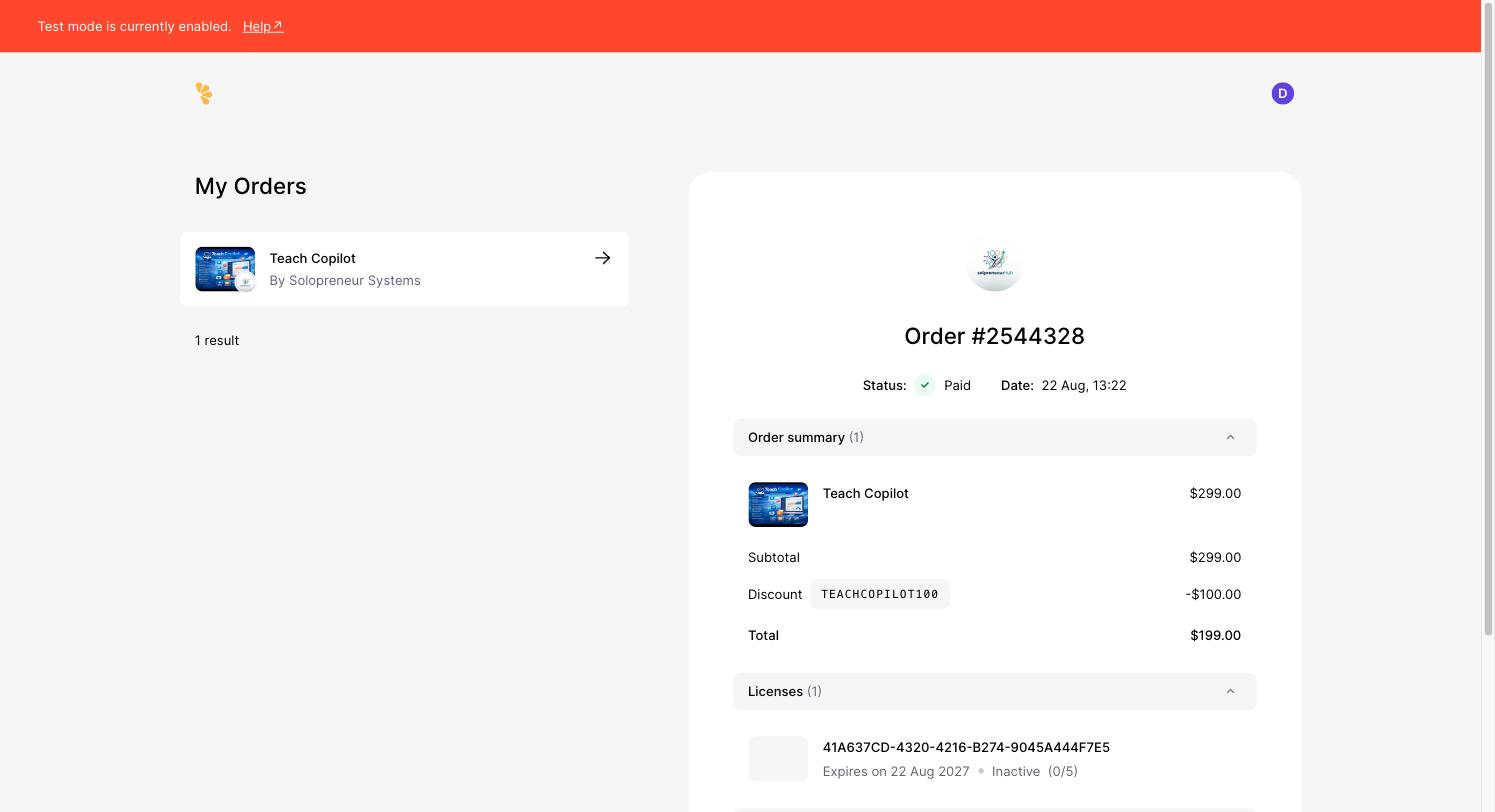Screen dimensions: 1495x812
Task: Click the "1 result" count text
Action: pos(217,340)
